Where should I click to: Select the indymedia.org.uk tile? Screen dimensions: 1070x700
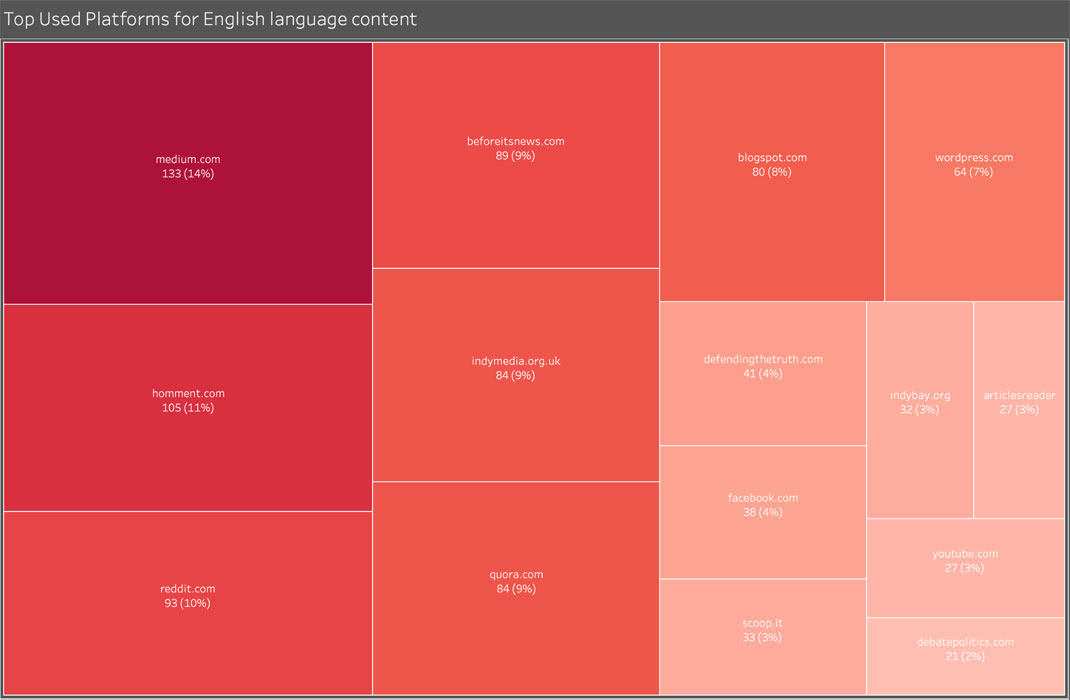click(516, 375)
